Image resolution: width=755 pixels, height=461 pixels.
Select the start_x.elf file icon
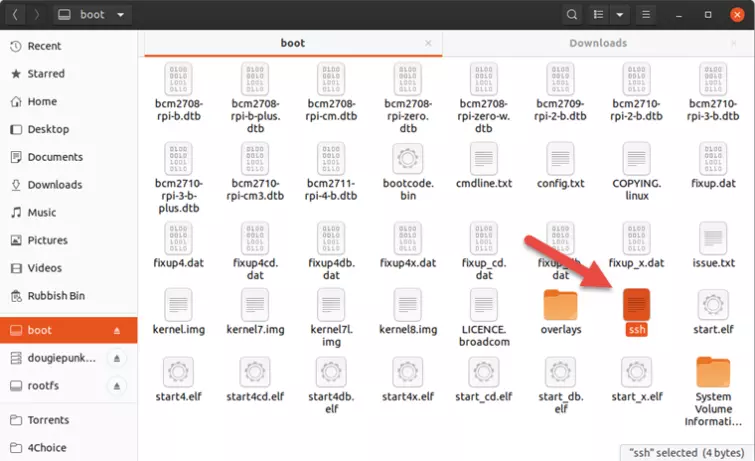637,371
